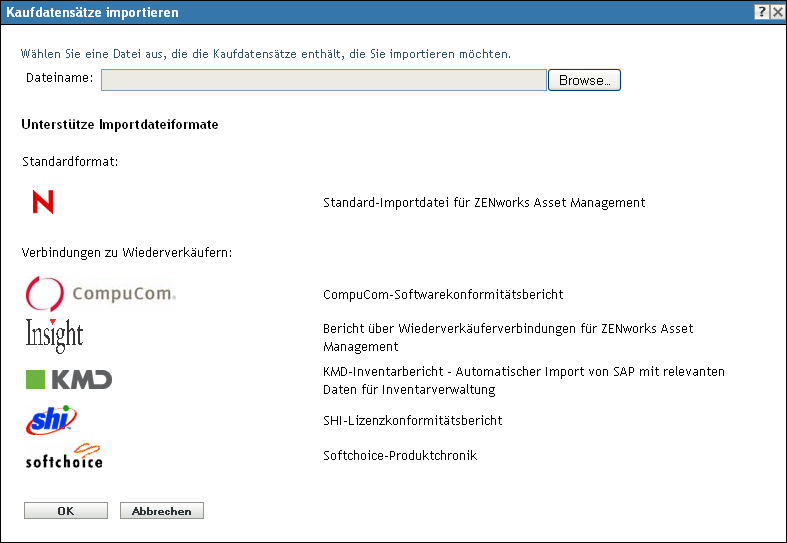Click the KMD reseller logo
787x543 pixels.
coord(69,380)
